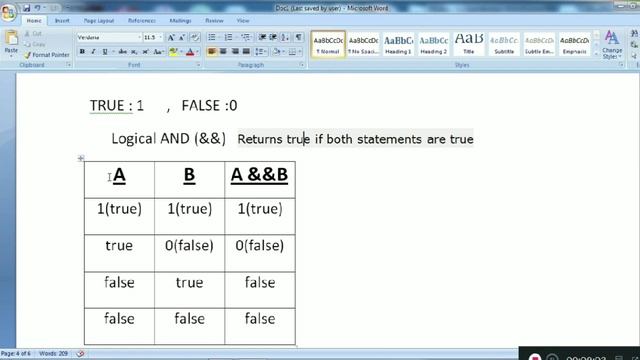Open the line spacing dropdown
This screenshot has width=640, height=360.
(260, 52)
